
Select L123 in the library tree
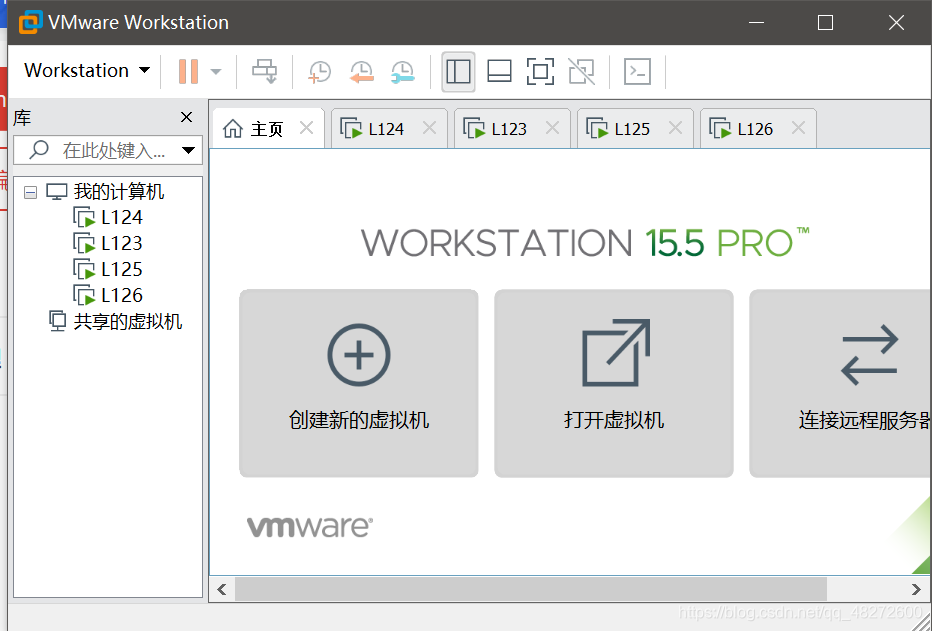122,244
